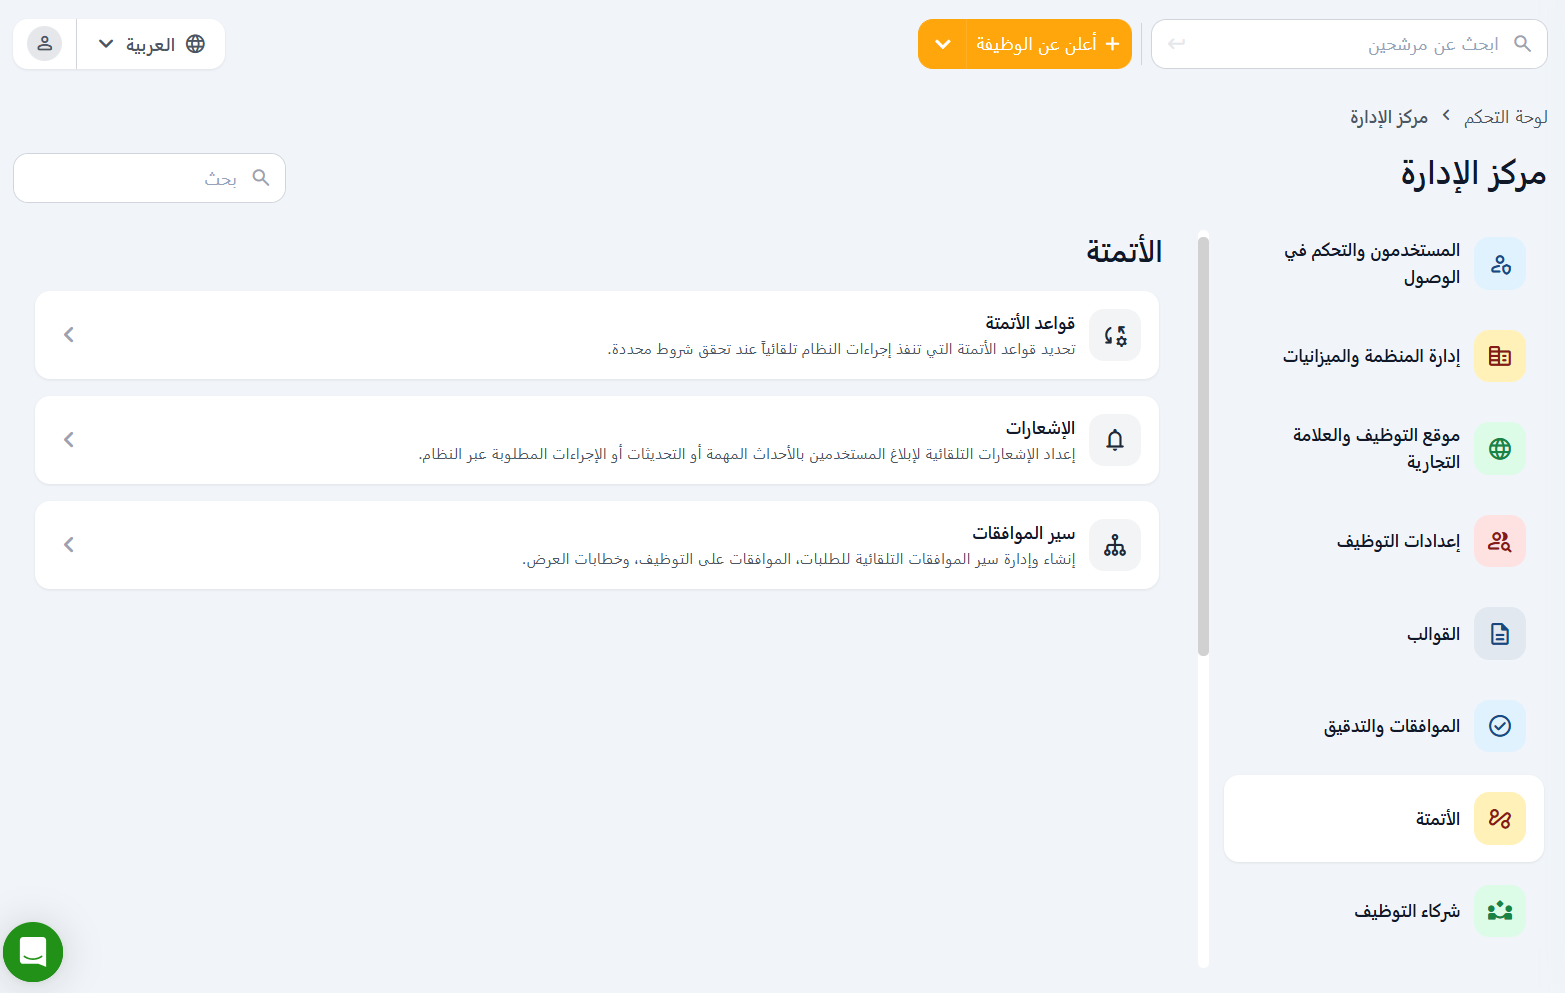The height and width of the screenshot is (993, 1565).
Task: Click the Approvals and Audit checkmark icon
Action: click(x=1499, y=726)
